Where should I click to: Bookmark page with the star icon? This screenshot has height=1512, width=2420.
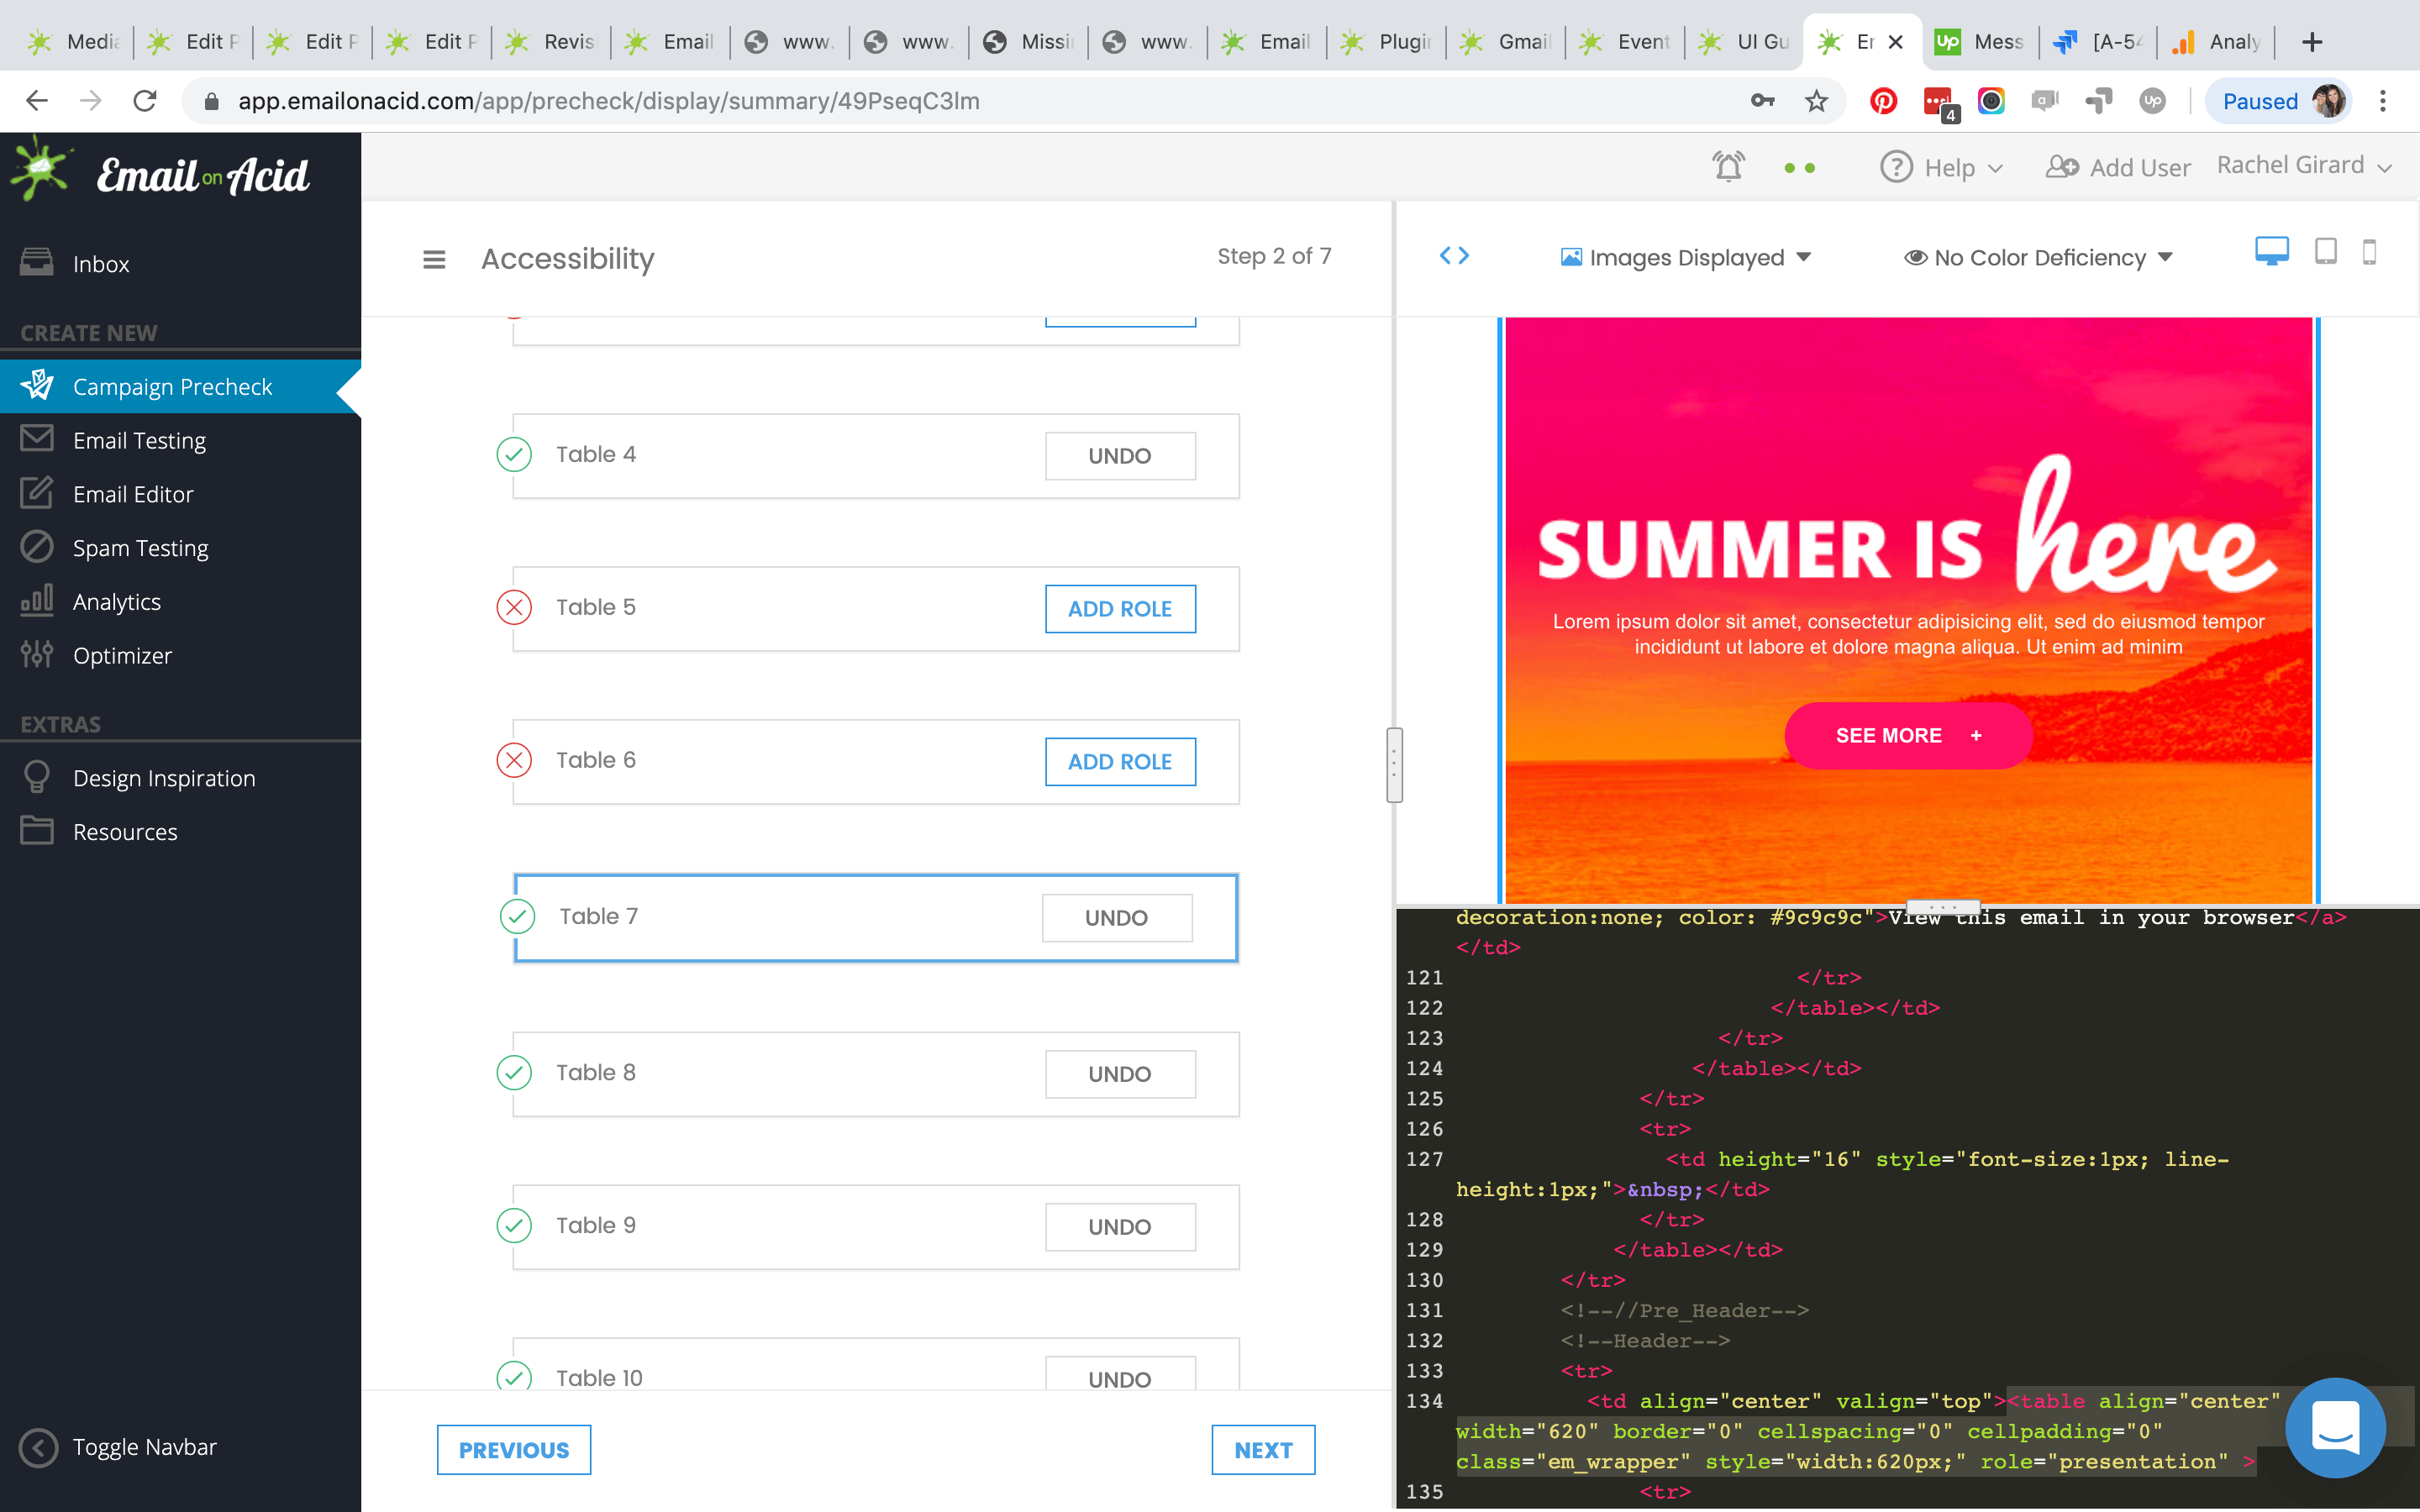coord(1816,101)
